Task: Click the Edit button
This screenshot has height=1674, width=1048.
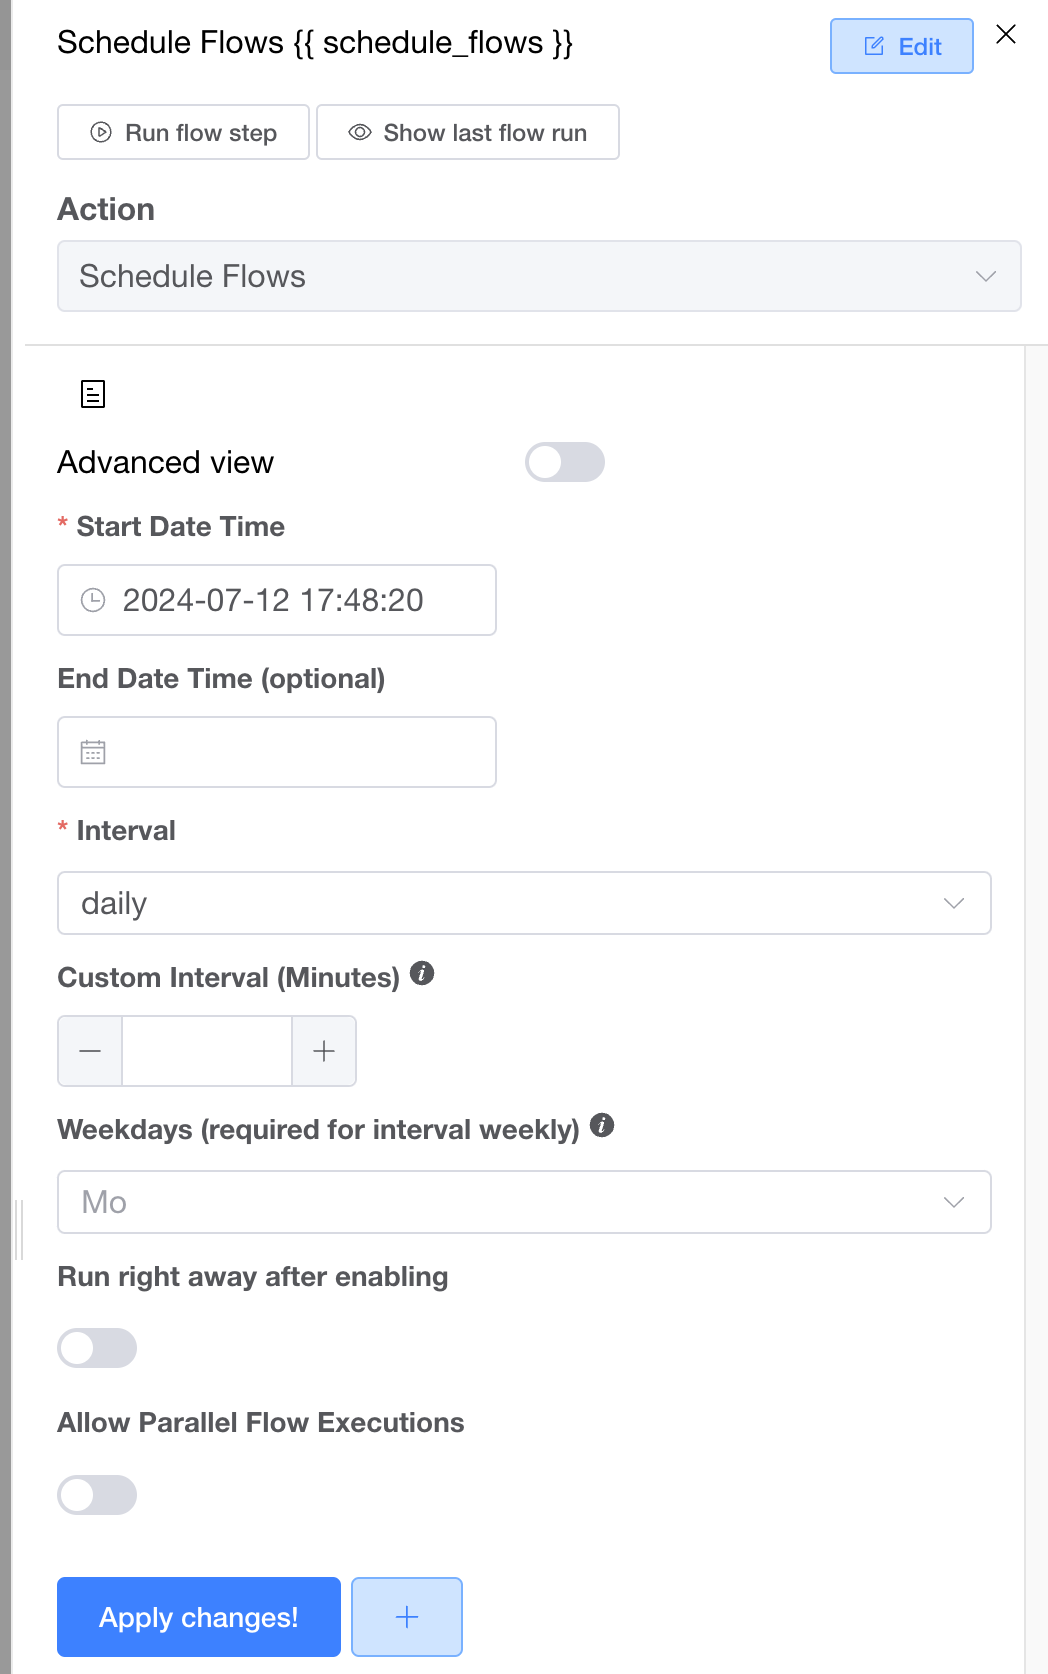Action: 902,46
